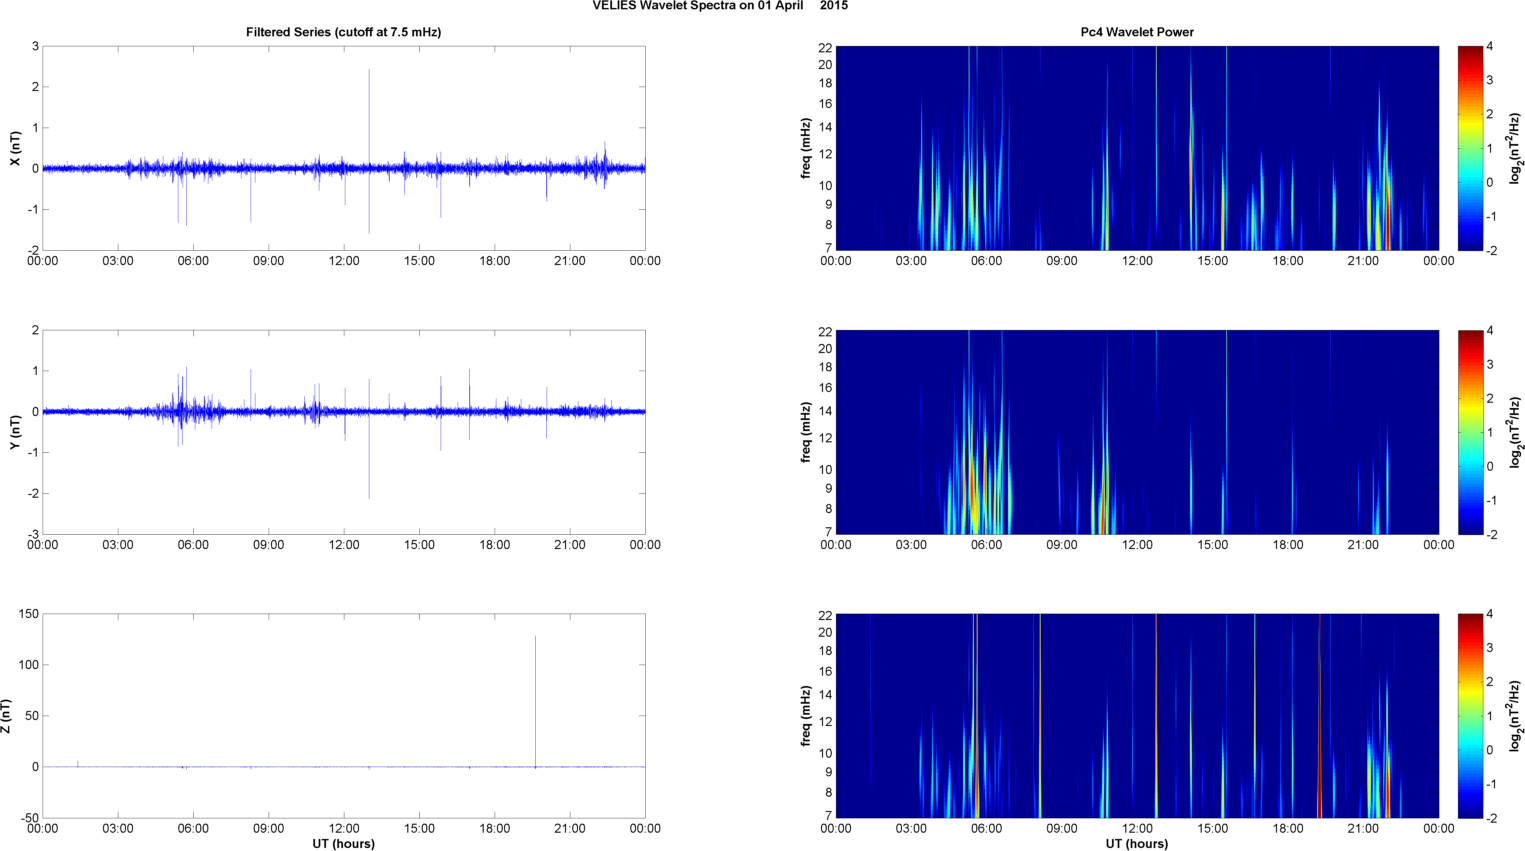This screenshot has height=851, width=1525.
Task: Select the 'freq (mHz)' label of top spectrogram
Action: point(805,148)
